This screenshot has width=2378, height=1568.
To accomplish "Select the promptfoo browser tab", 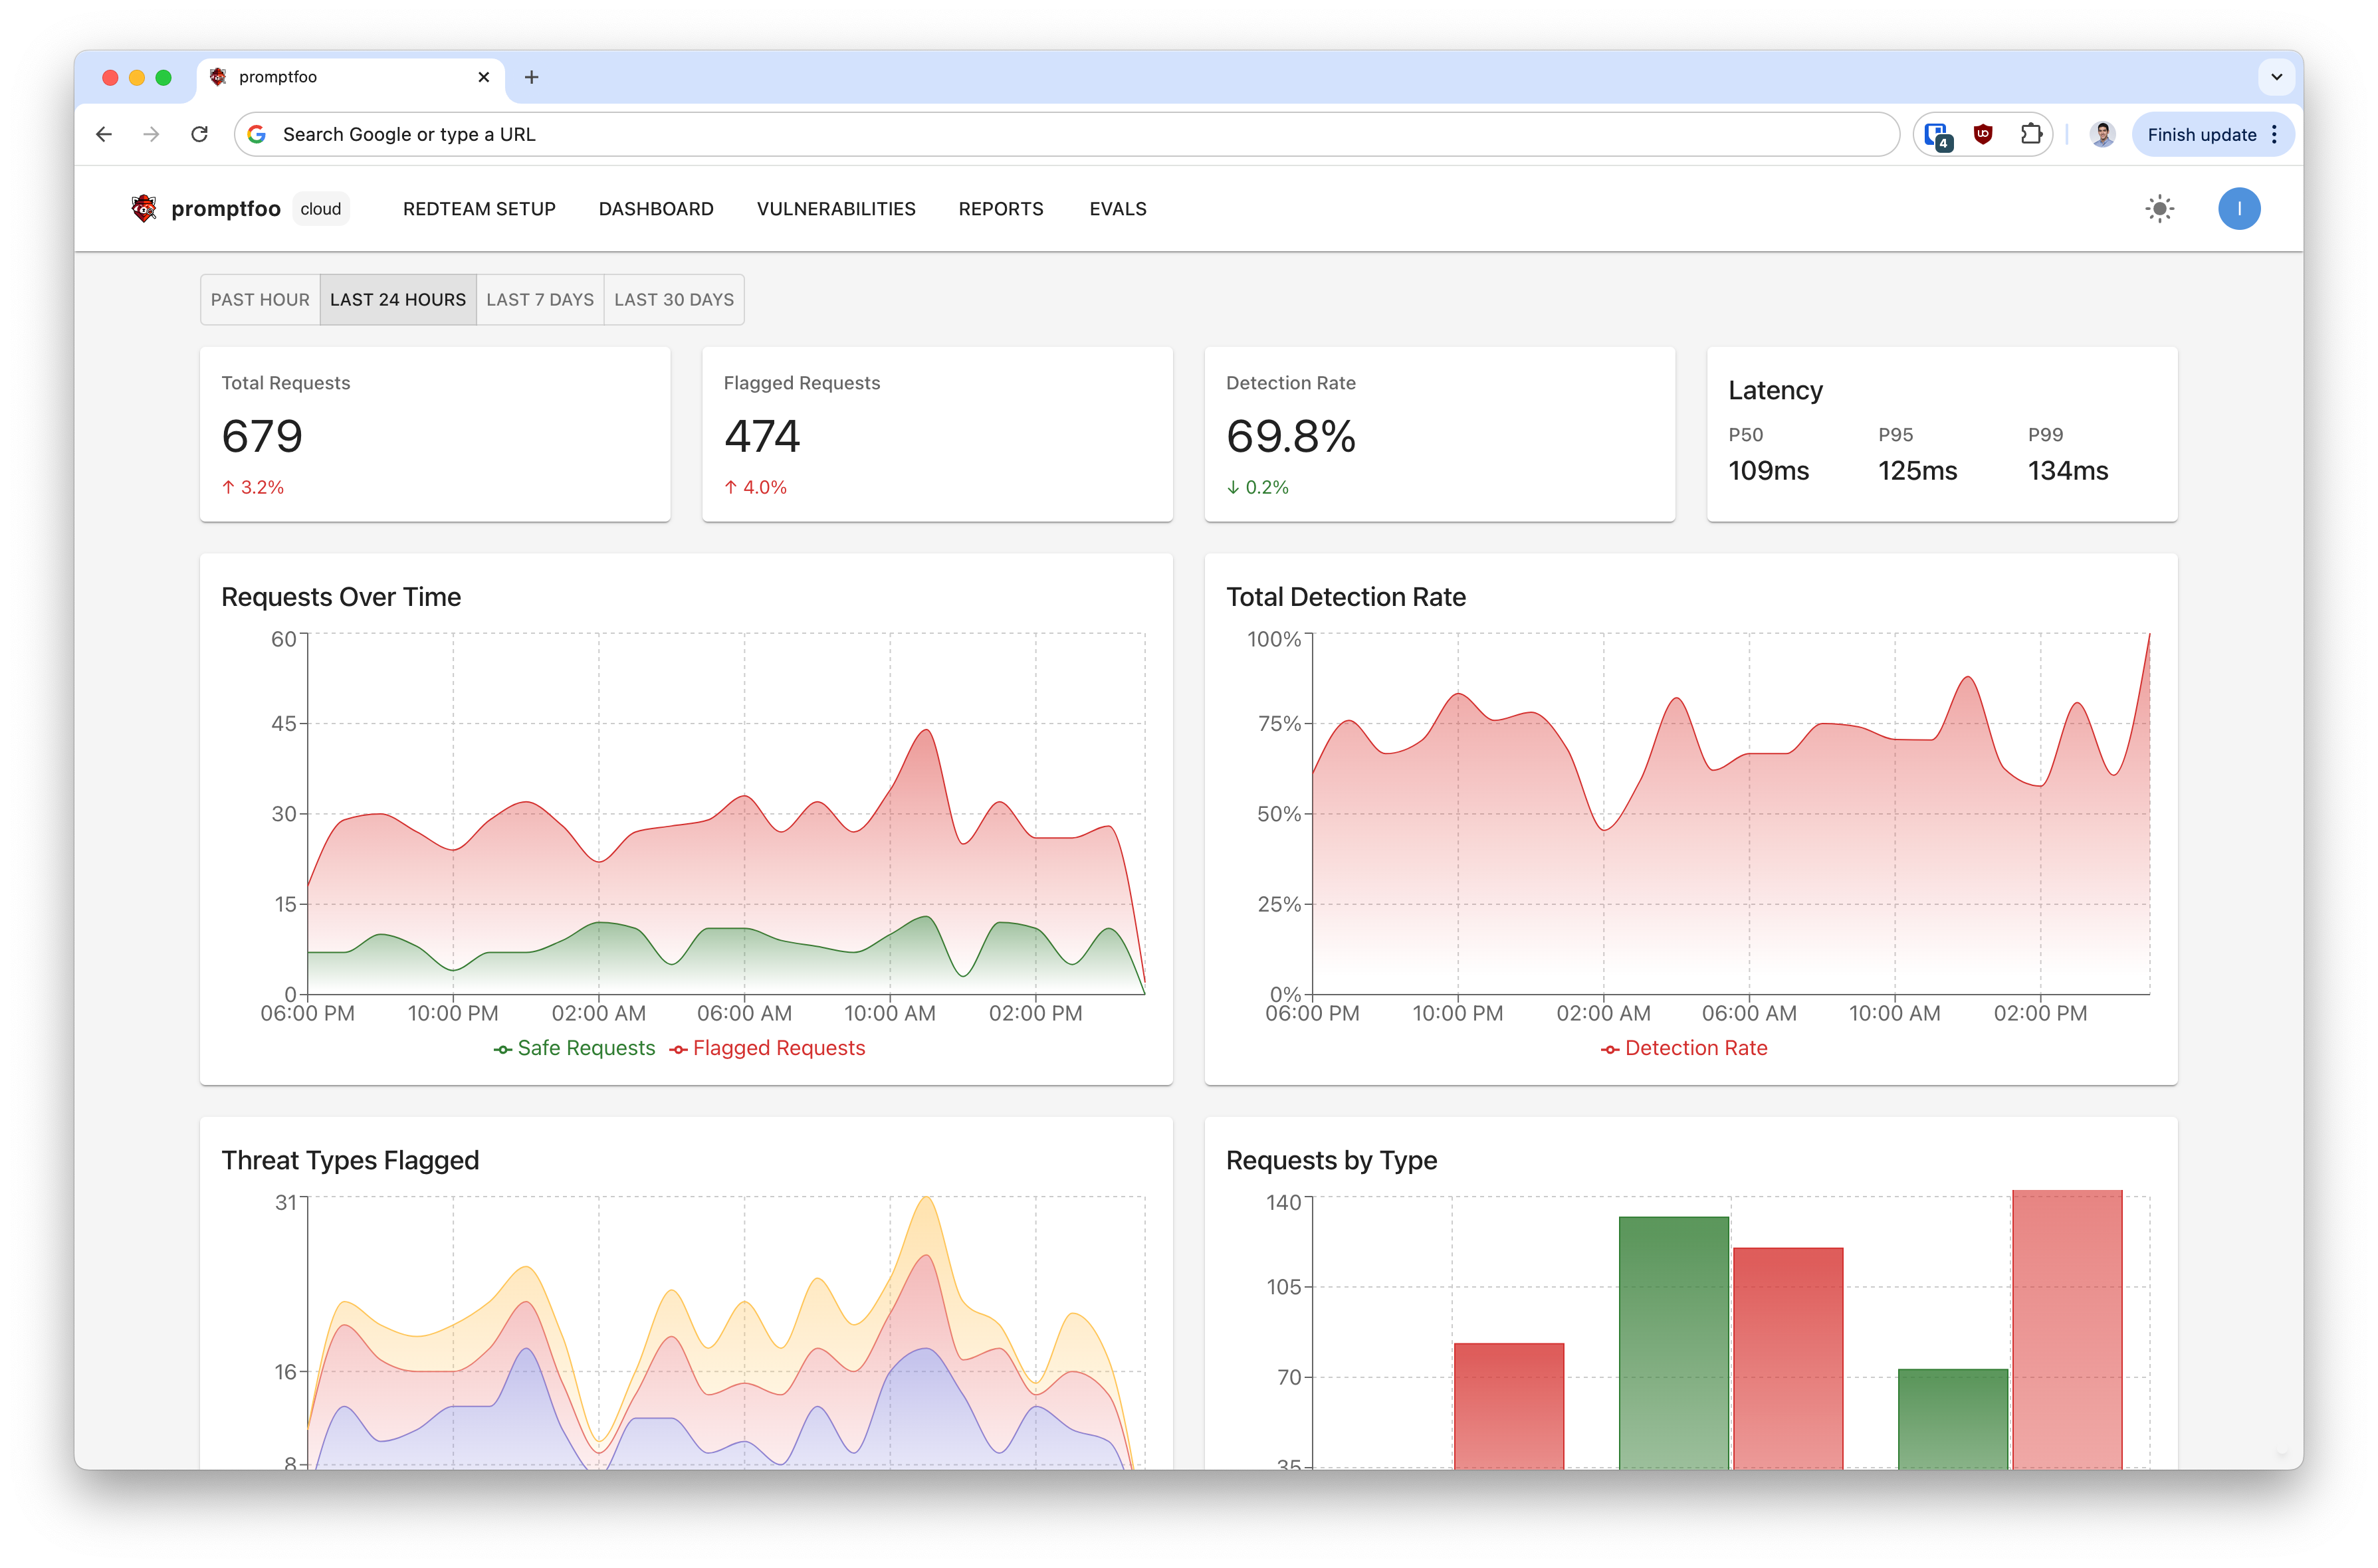I will pyautogui.click(x=350, y=77).
